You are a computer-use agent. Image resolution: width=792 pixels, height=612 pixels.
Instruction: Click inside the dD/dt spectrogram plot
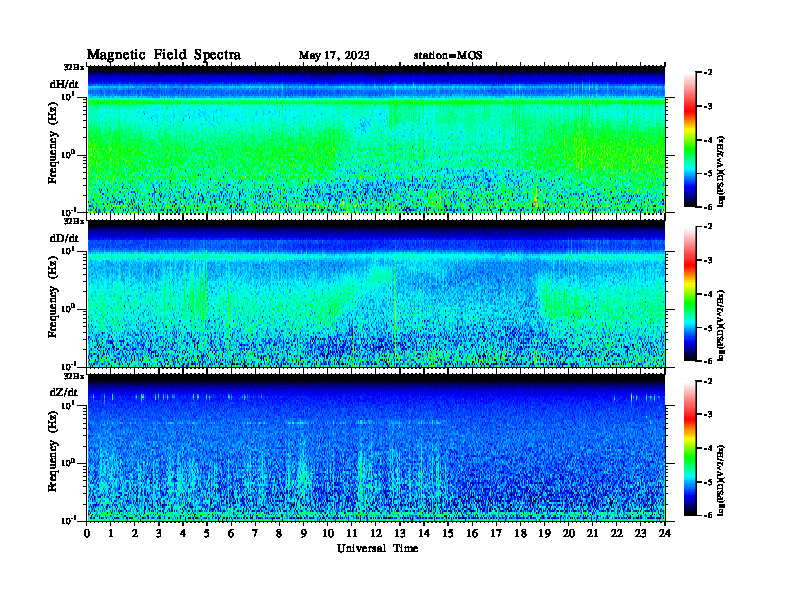point(376,293)
